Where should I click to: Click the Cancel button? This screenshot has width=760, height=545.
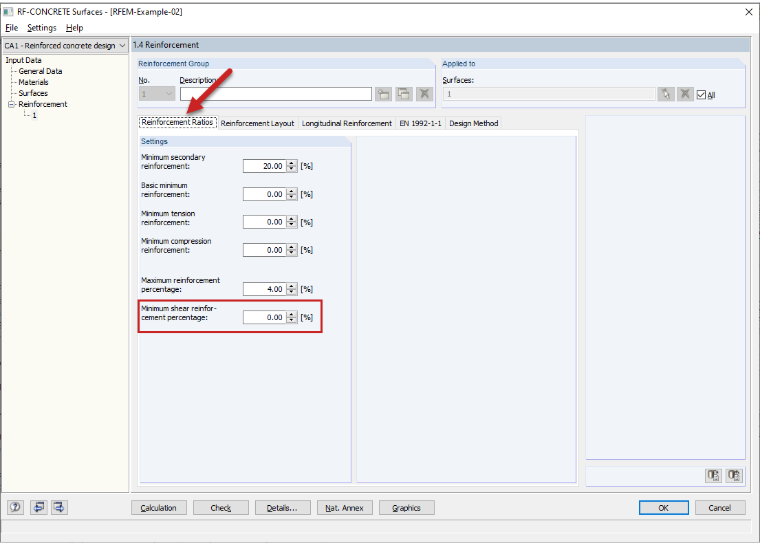click(720, 508)
